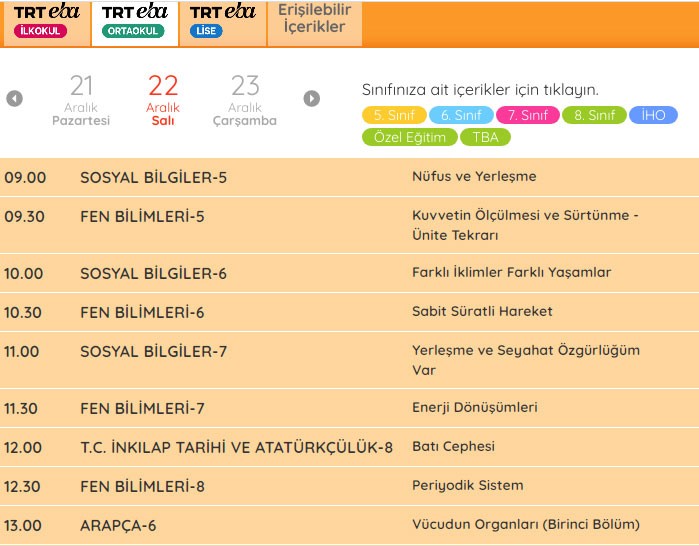
Task: Open the TRT EBA Lise tab
Action: click(222, 22)
